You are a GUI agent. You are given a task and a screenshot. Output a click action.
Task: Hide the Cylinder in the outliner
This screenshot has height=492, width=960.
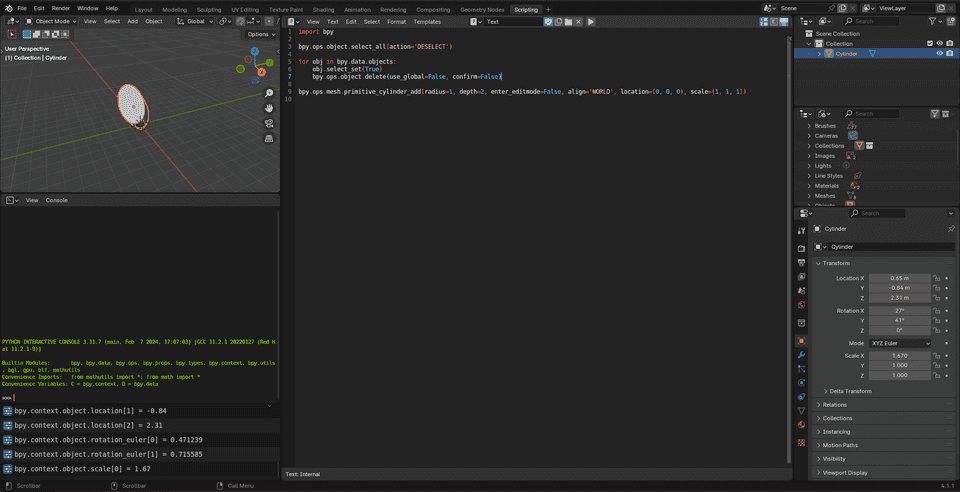[939, 54]
